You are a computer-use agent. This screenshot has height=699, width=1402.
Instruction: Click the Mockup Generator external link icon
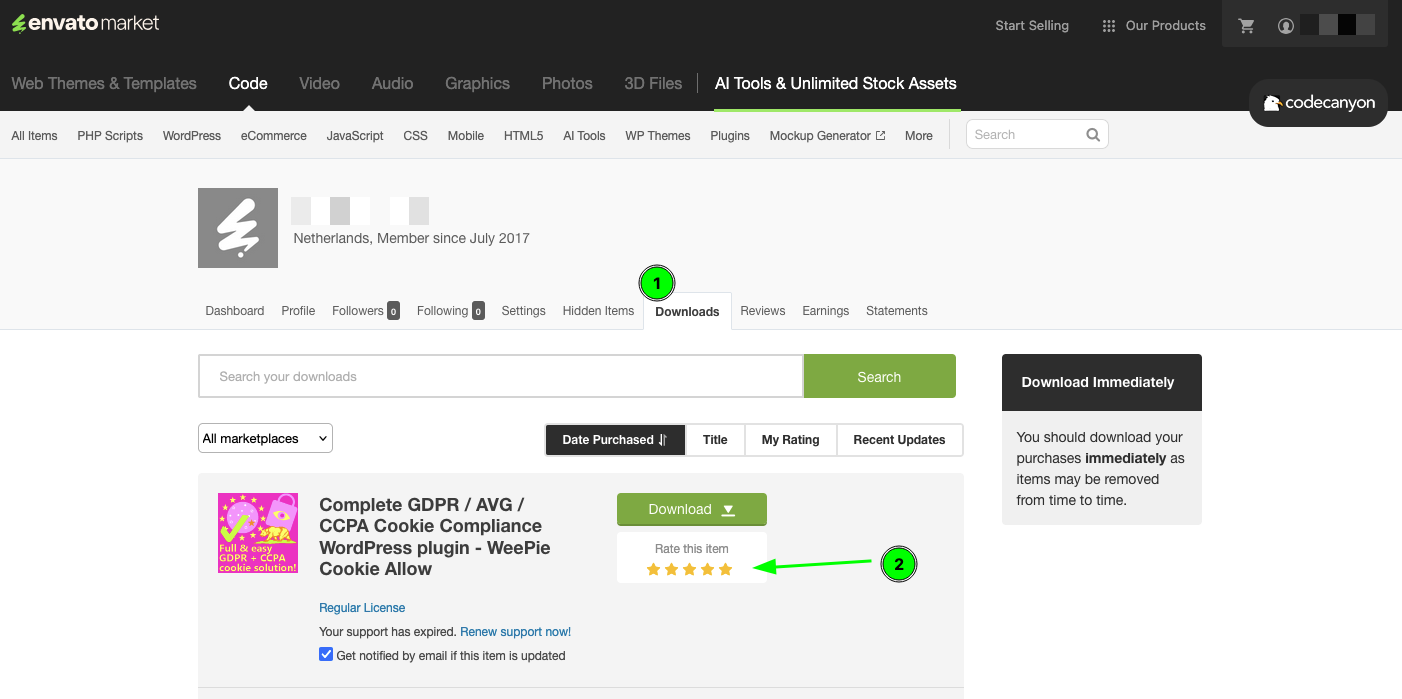pos(880,134)
